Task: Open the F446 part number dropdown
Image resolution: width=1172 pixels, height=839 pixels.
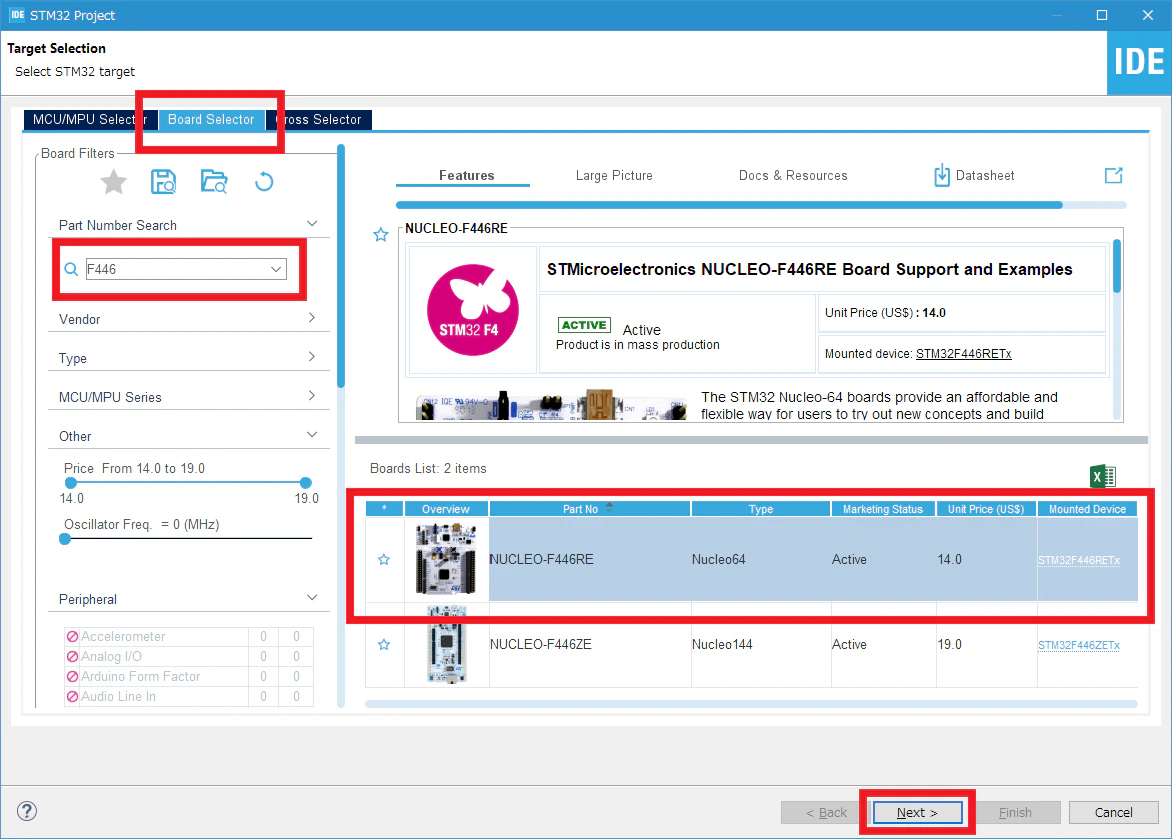Action: coord(277,269)
